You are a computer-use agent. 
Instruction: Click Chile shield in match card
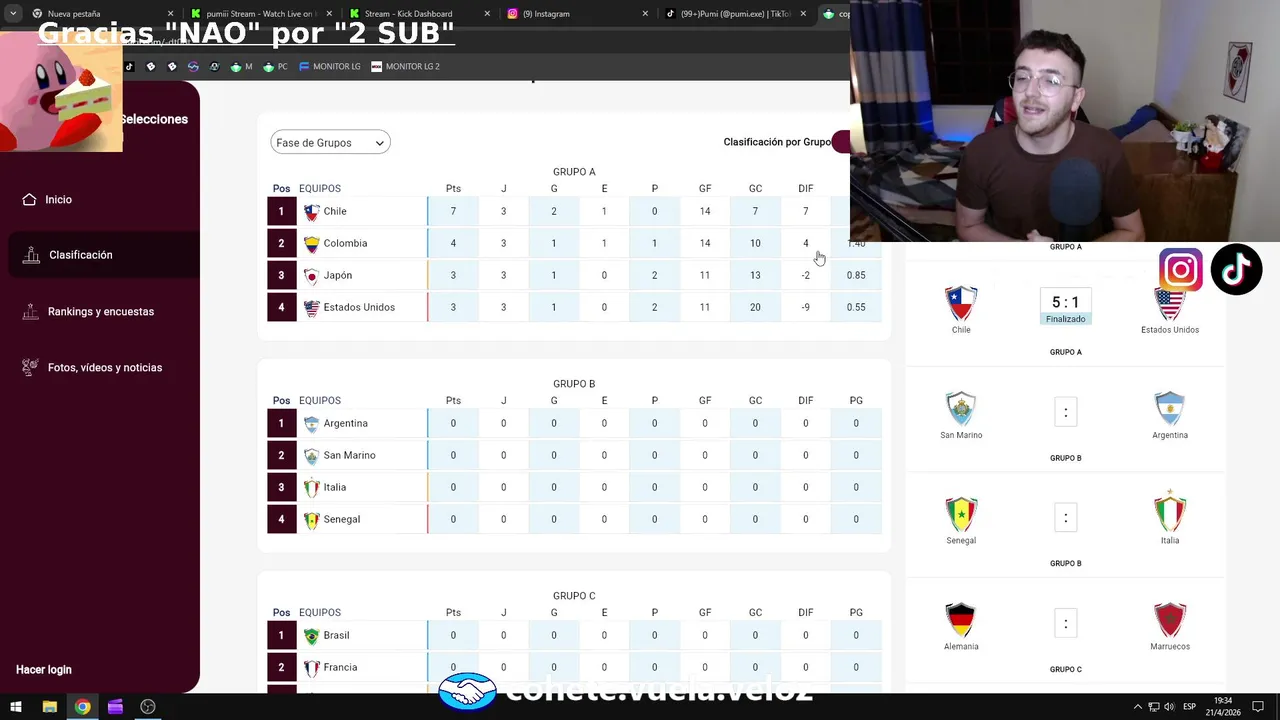(x=961, y=303)
